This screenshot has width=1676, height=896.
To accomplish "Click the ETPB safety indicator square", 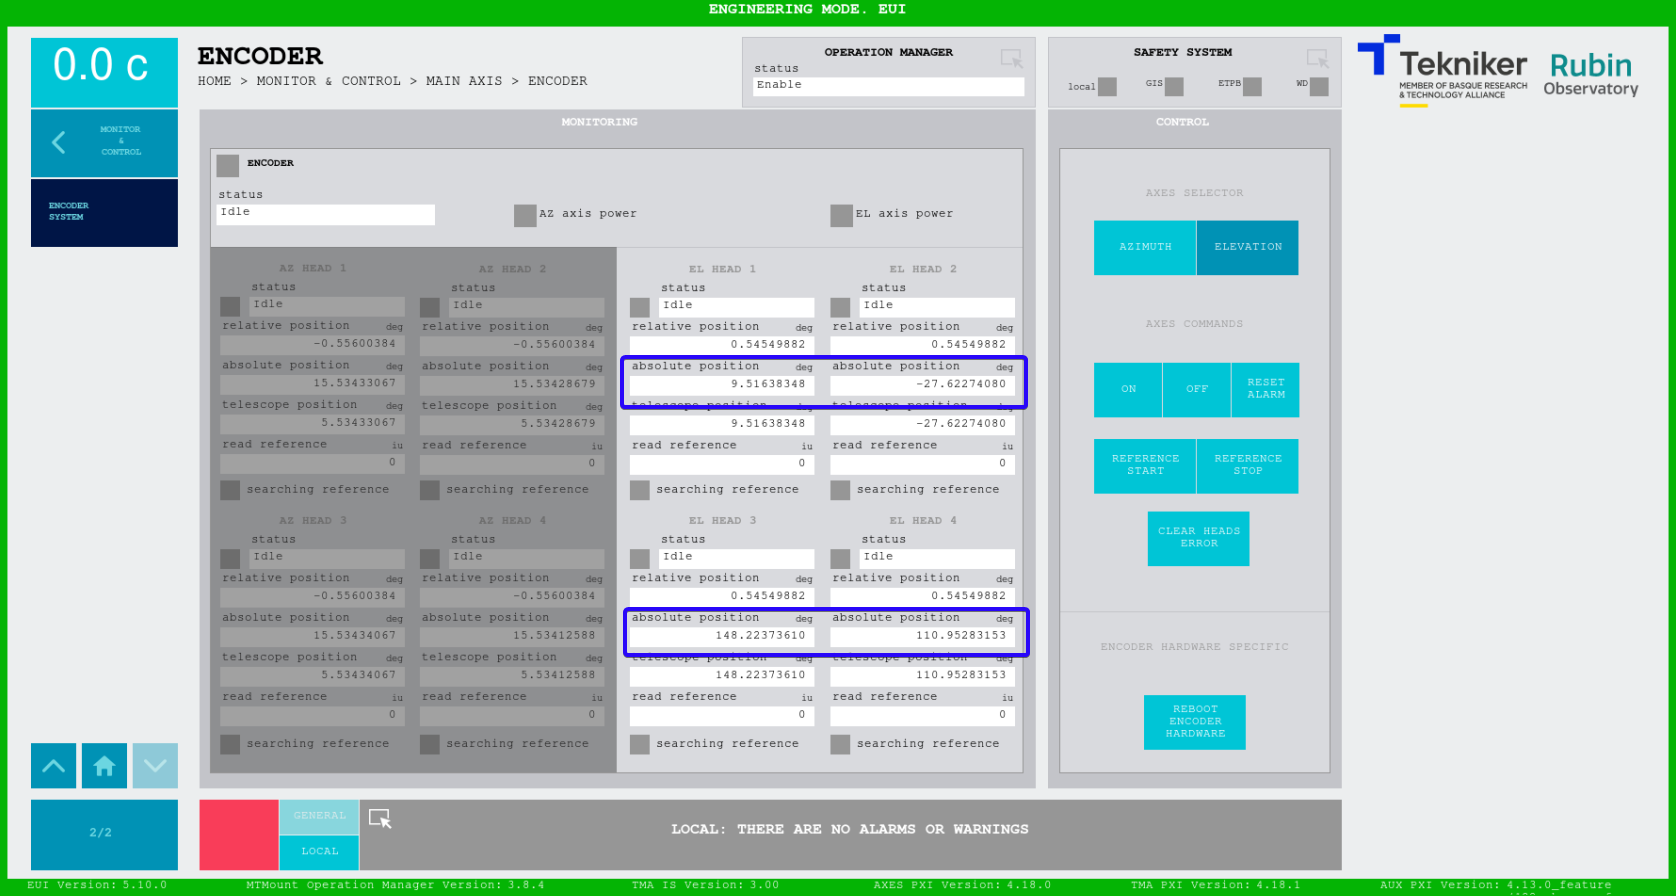I will pos(1252,87).
